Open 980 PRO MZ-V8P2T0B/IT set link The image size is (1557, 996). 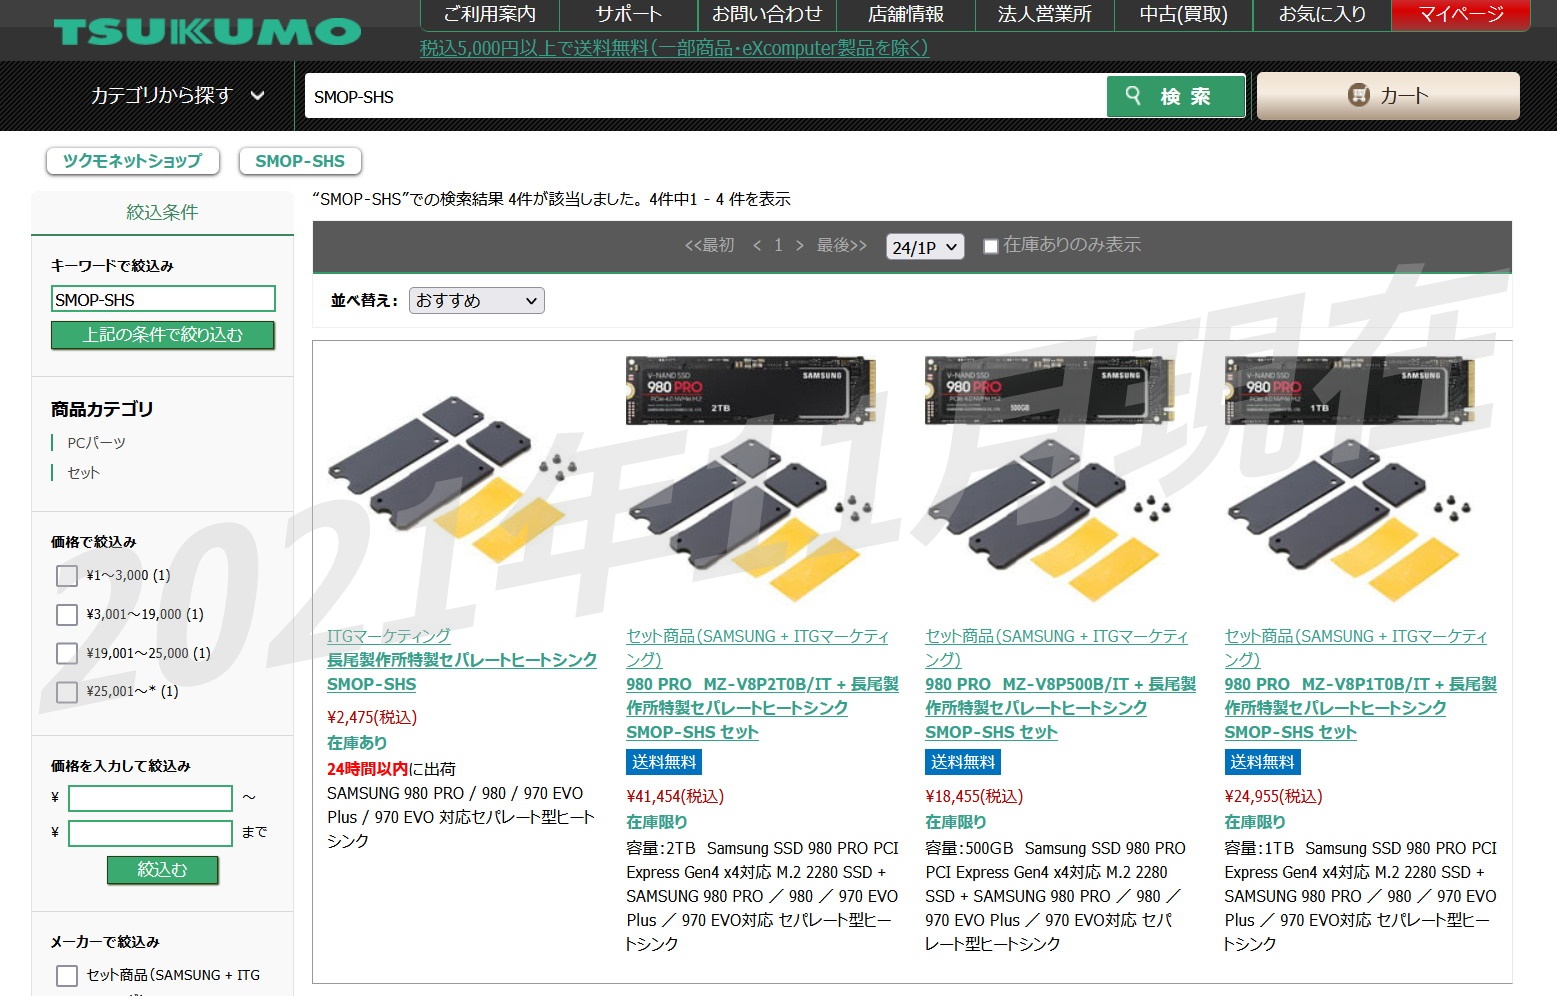pos(762,708)
